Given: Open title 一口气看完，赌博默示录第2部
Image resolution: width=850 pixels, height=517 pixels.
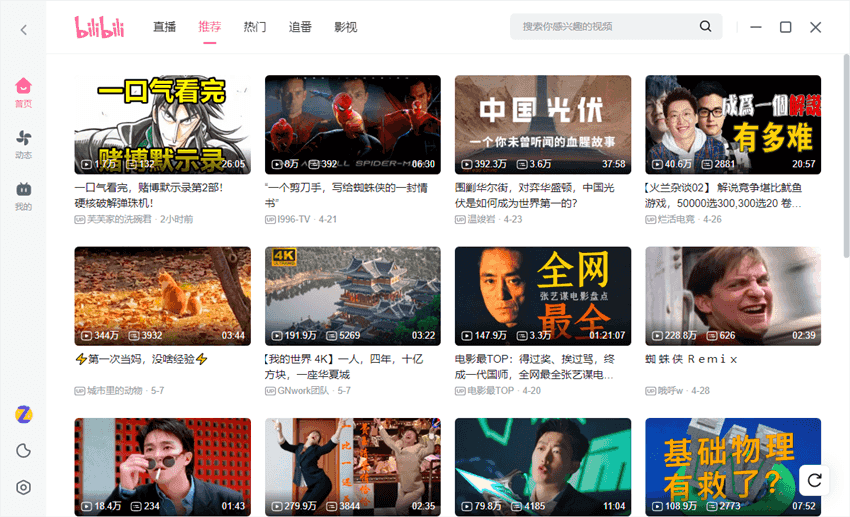Looking at the screenshot, I should point(149,195).
